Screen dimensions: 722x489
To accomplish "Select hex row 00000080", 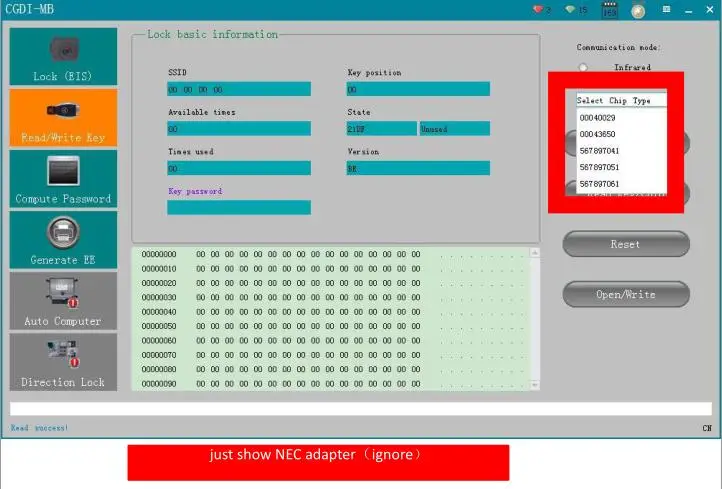I will coord(332,369).
